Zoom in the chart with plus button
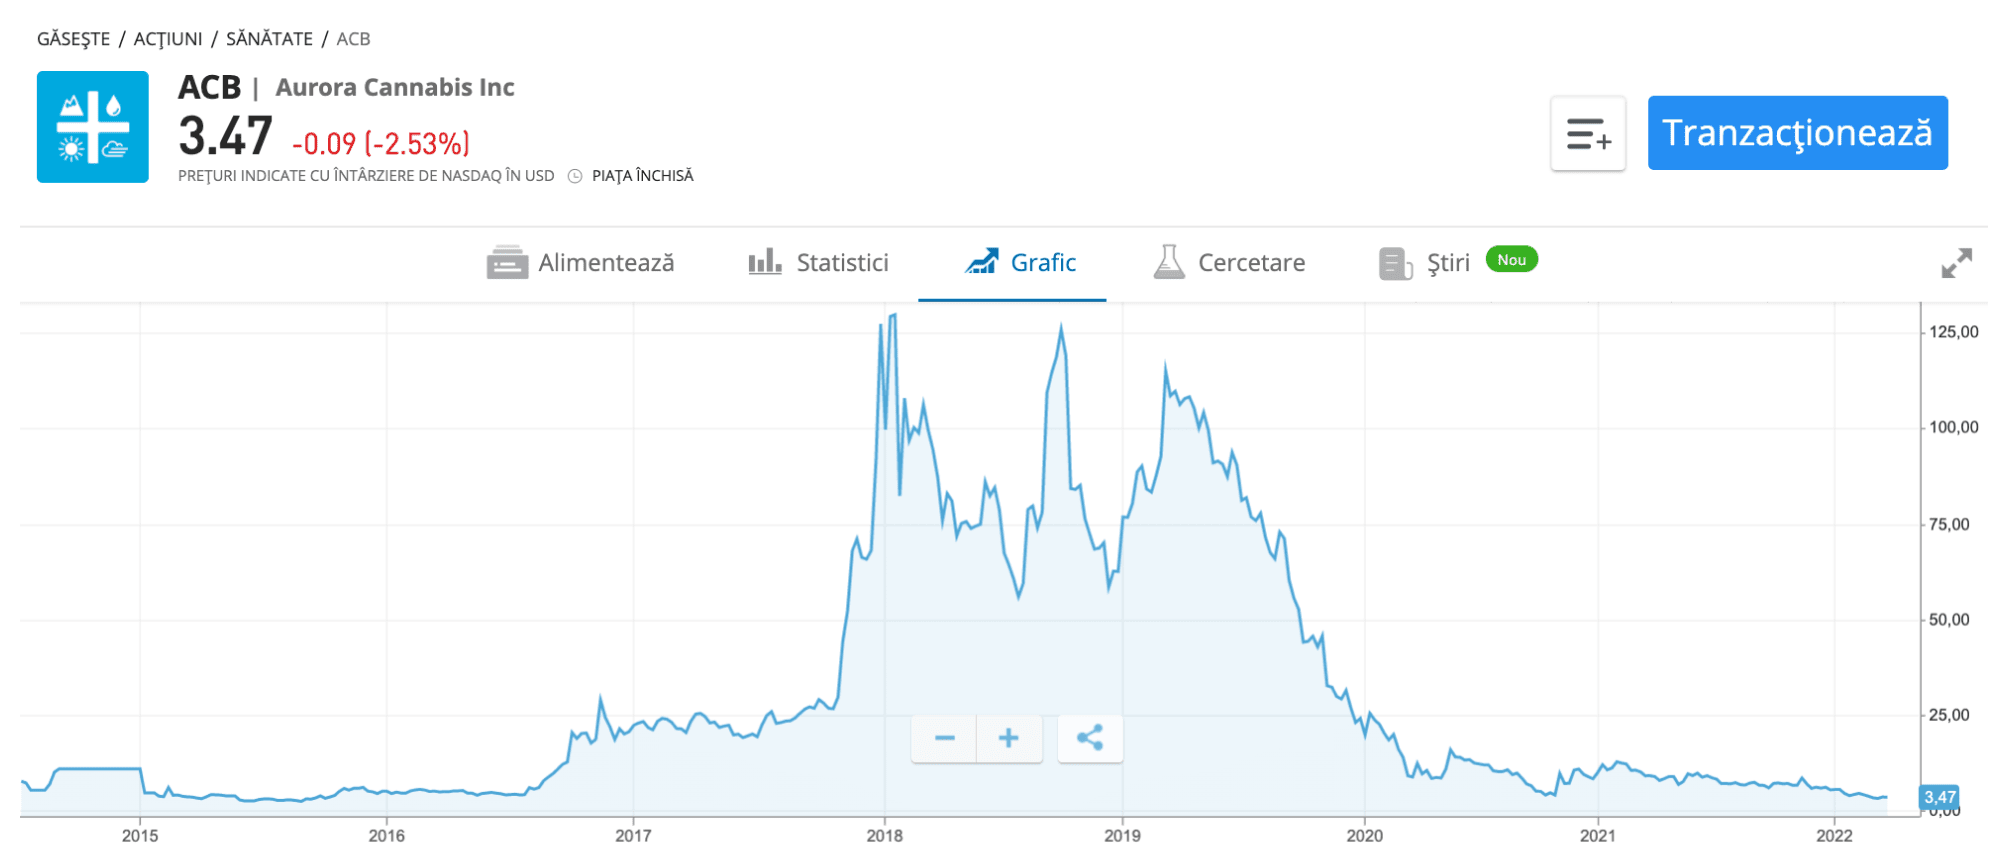The width and height of the screenshot is (2000, 865). [1009, 738]
